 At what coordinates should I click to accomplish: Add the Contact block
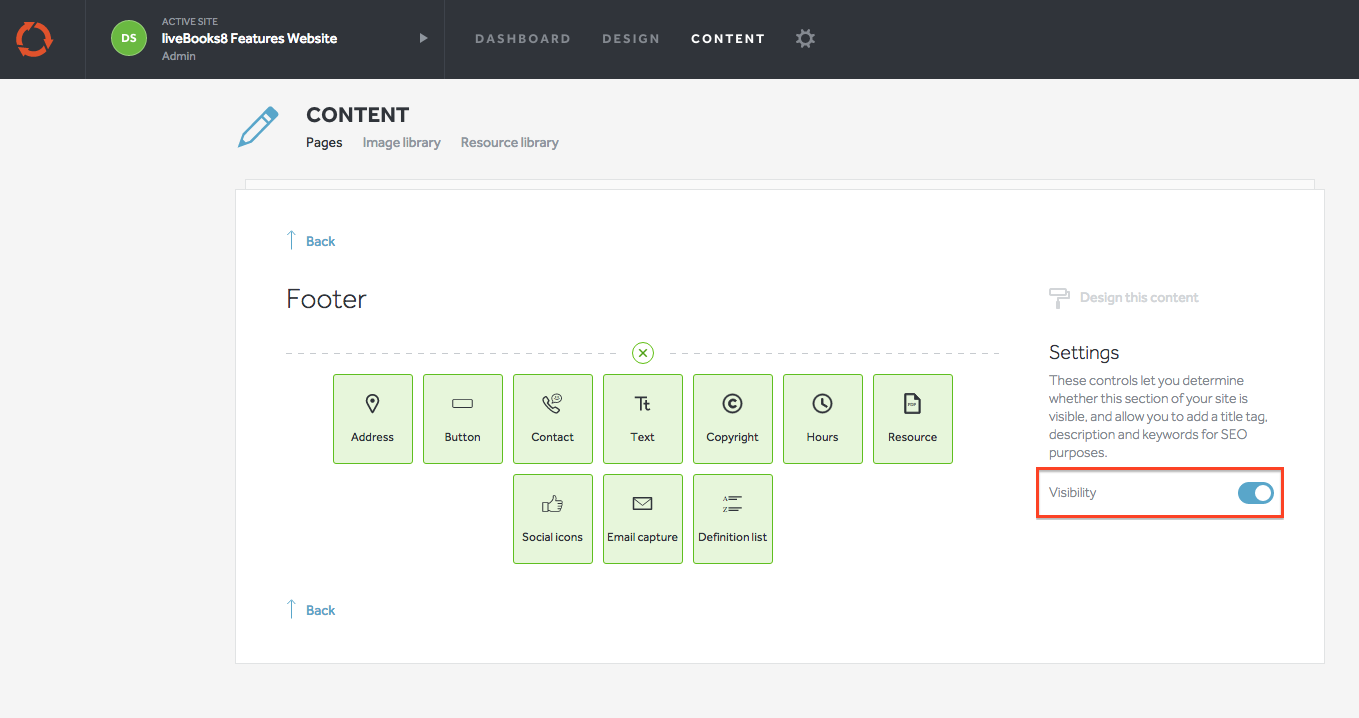[552, 419]
